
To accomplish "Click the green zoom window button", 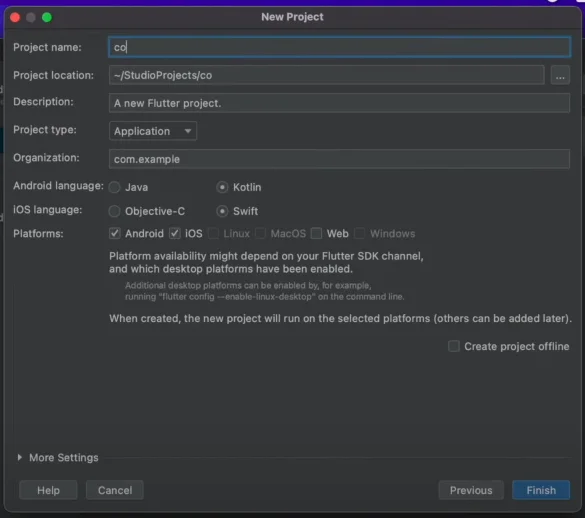I will click(x=47, y=17).
